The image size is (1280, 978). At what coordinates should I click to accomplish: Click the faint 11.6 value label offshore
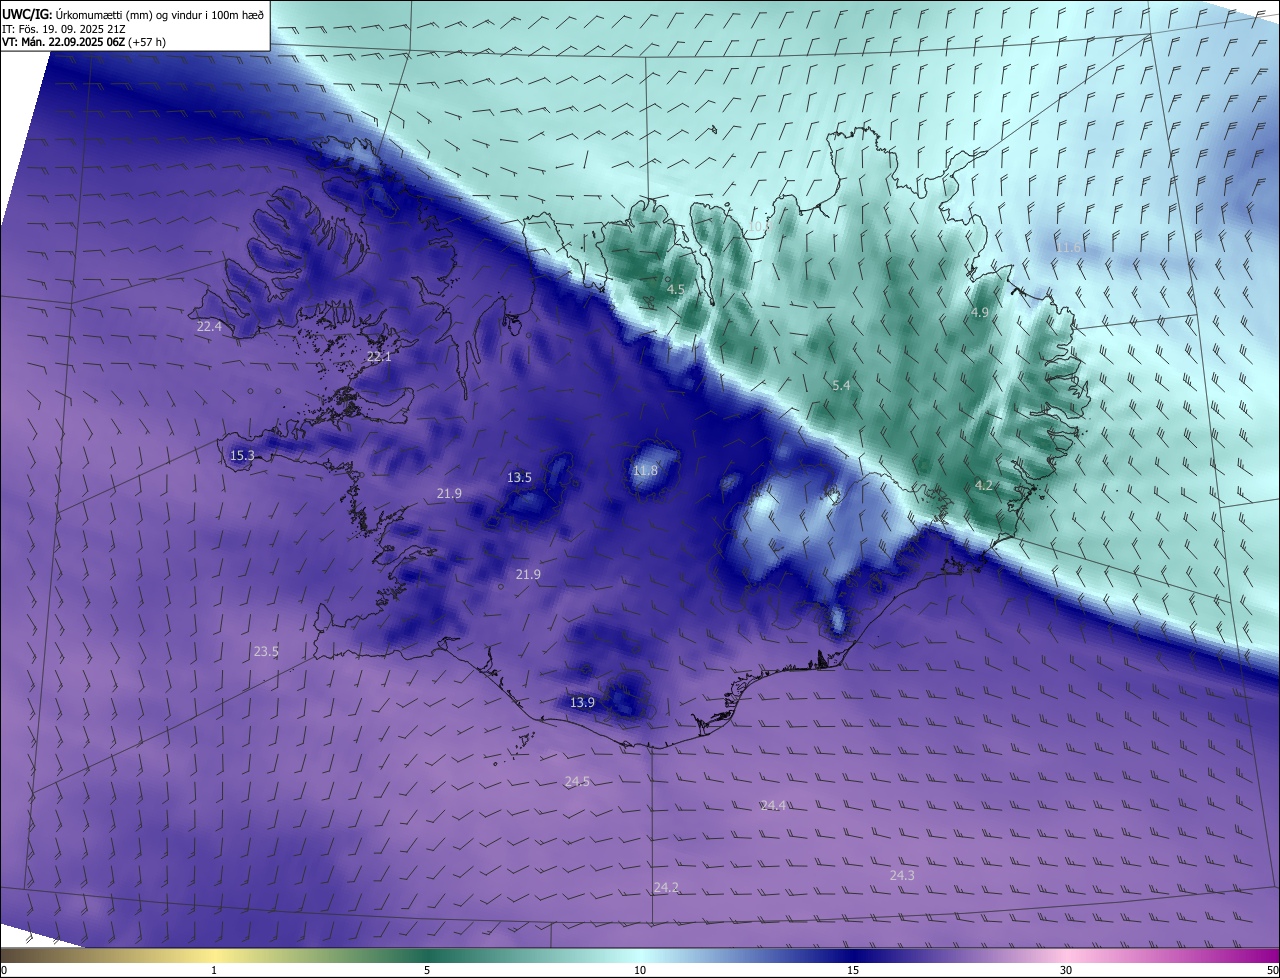click(x=1069, y=247)
